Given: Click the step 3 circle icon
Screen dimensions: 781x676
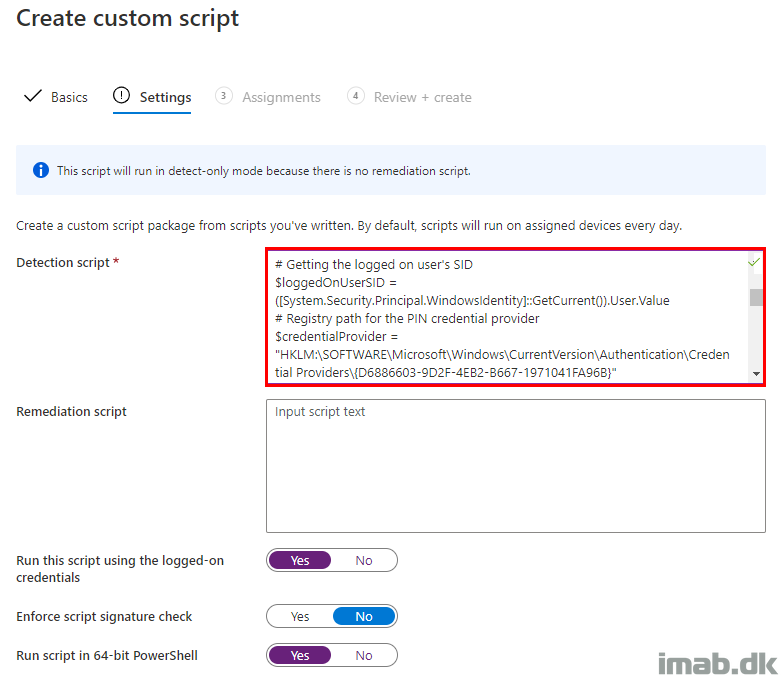Looking at the screenshot, I should pos(223,96).
